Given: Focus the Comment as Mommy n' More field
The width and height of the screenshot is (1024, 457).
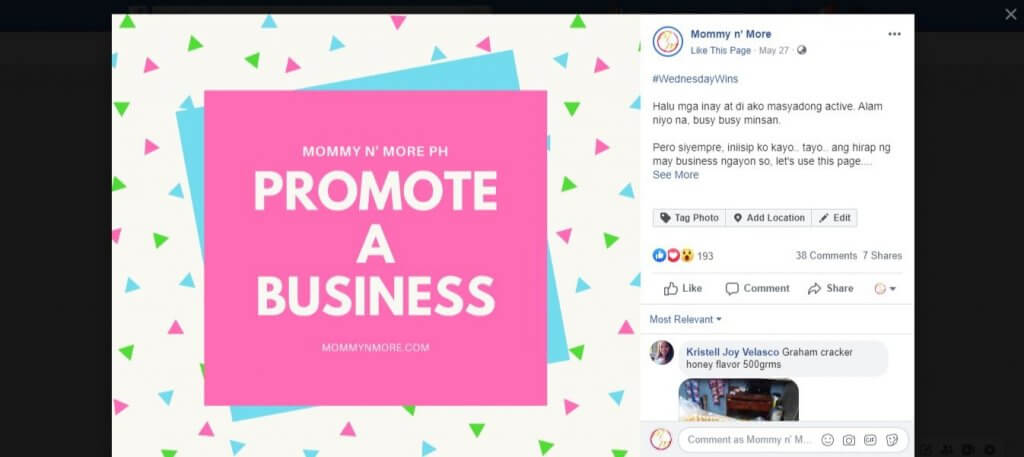Looking at the screenshot, I should (749, 440).
